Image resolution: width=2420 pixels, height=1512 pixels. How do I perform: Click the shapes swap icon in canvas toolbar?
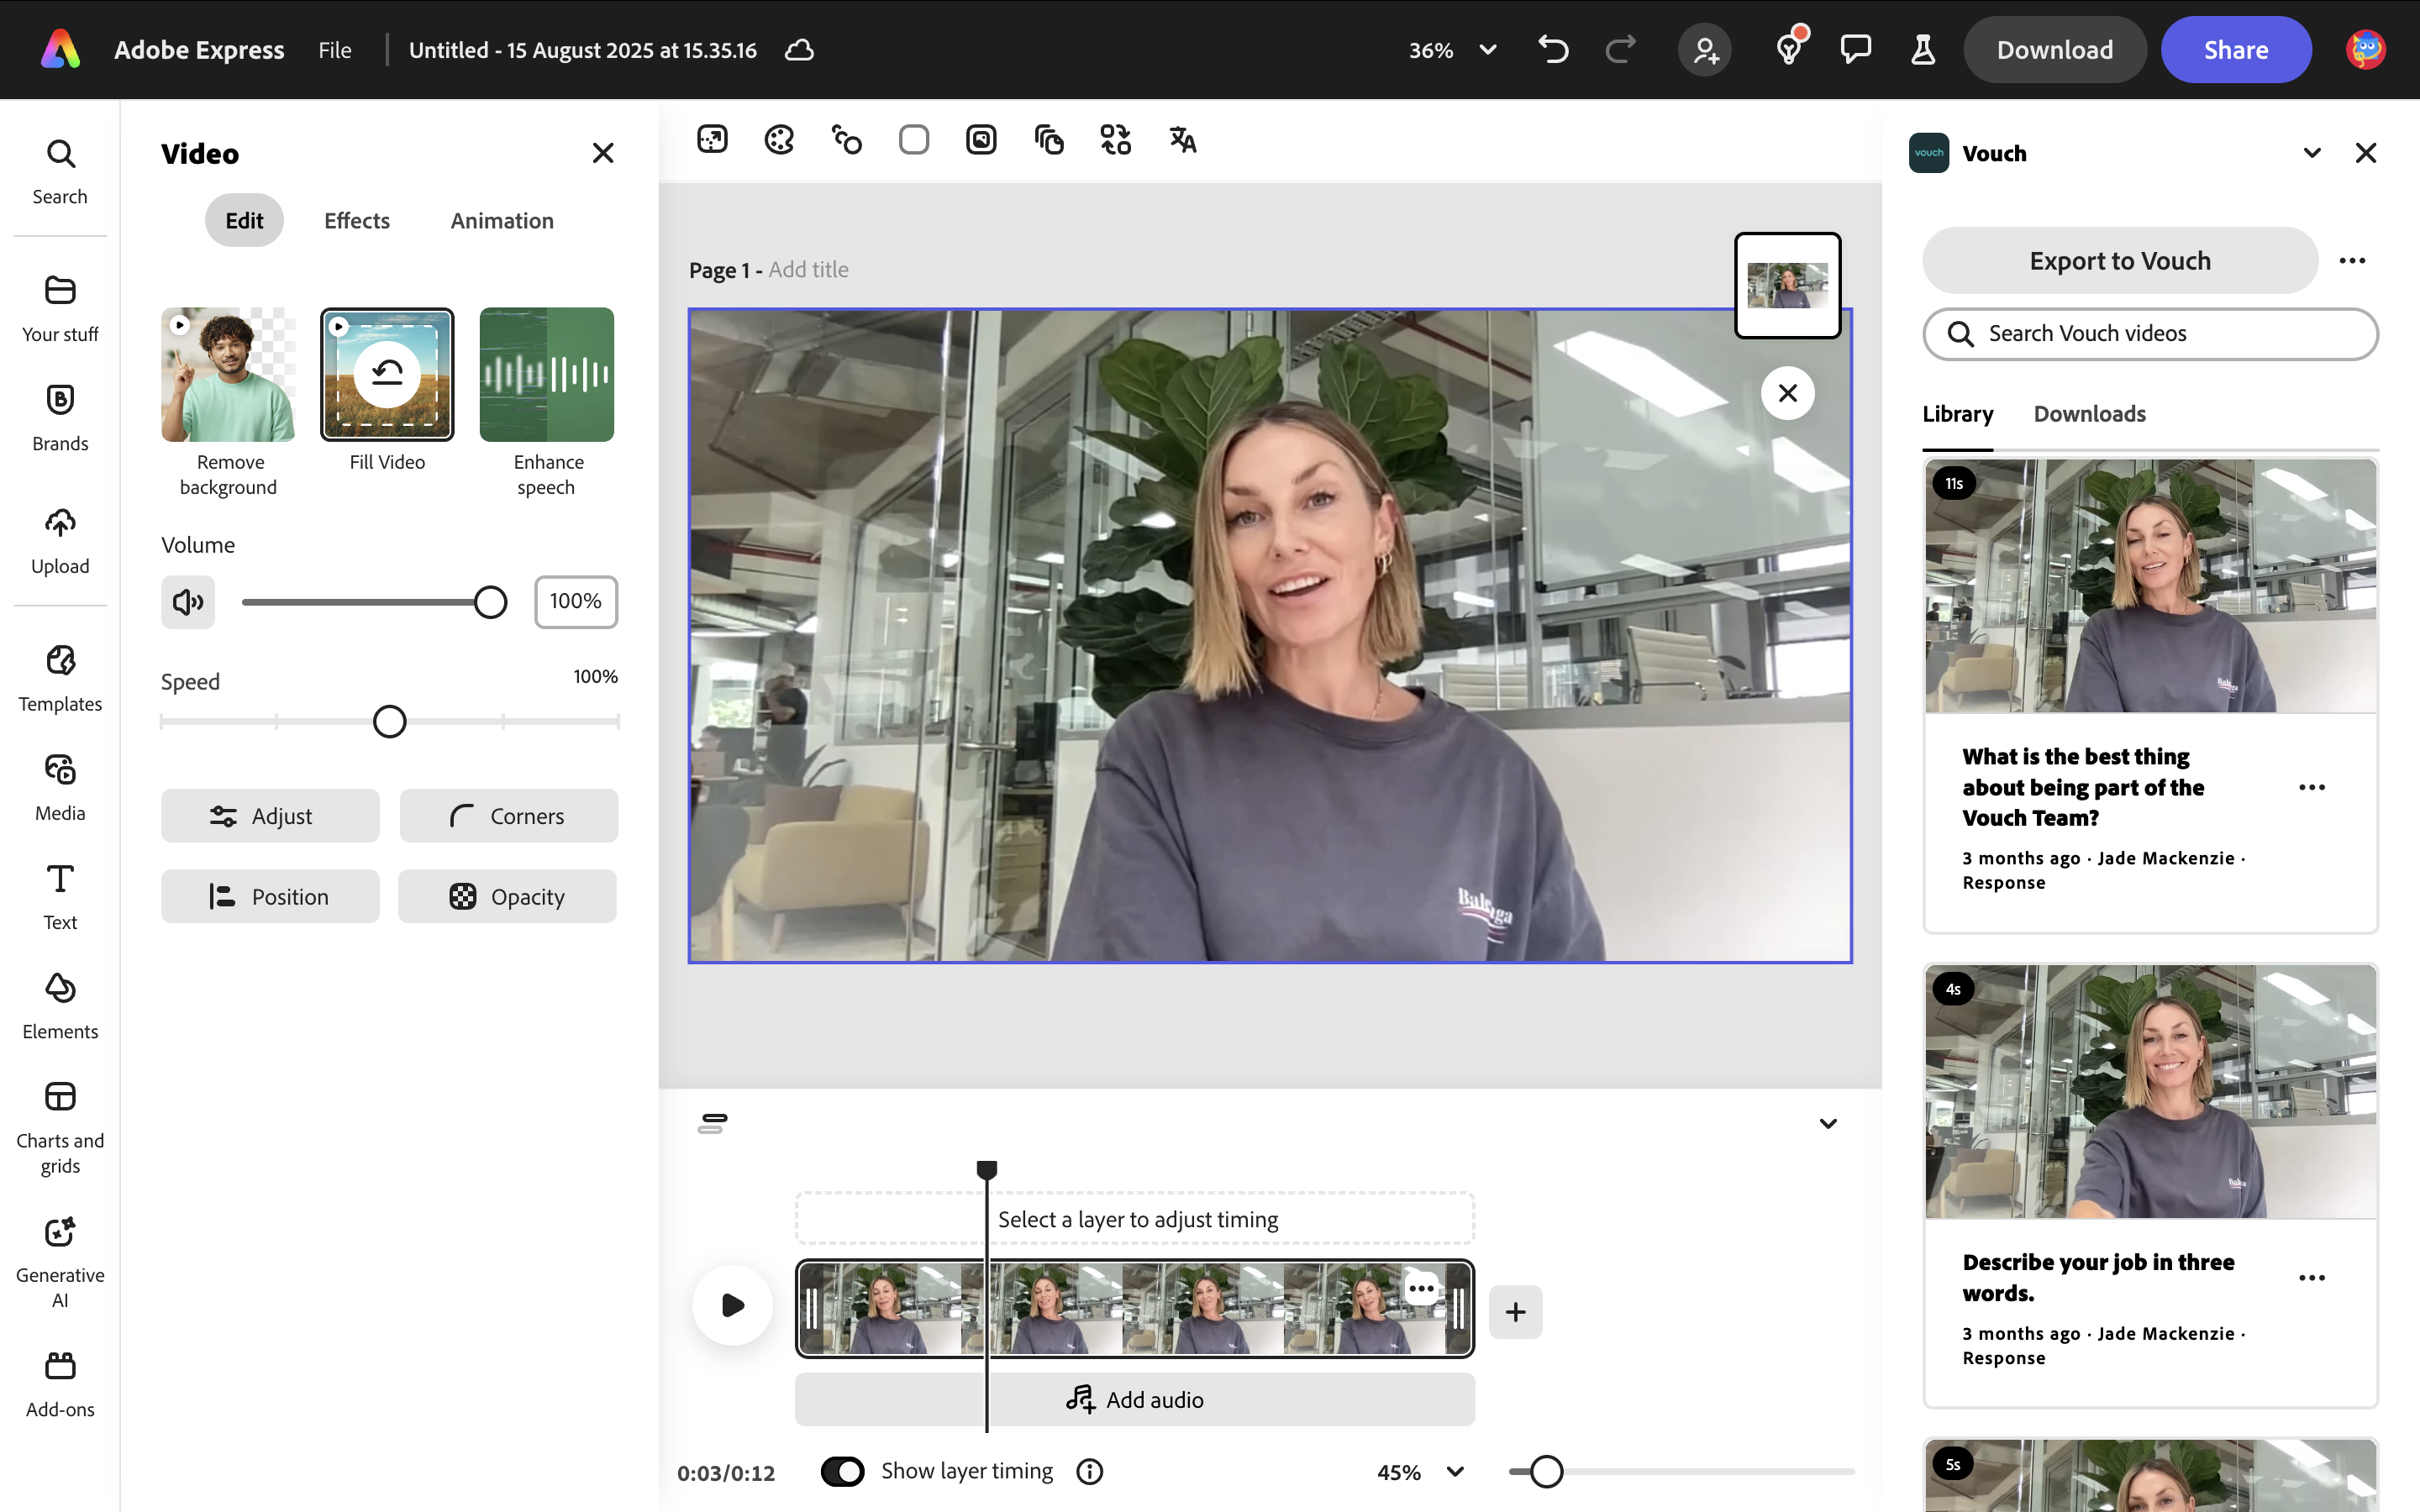1115,139
